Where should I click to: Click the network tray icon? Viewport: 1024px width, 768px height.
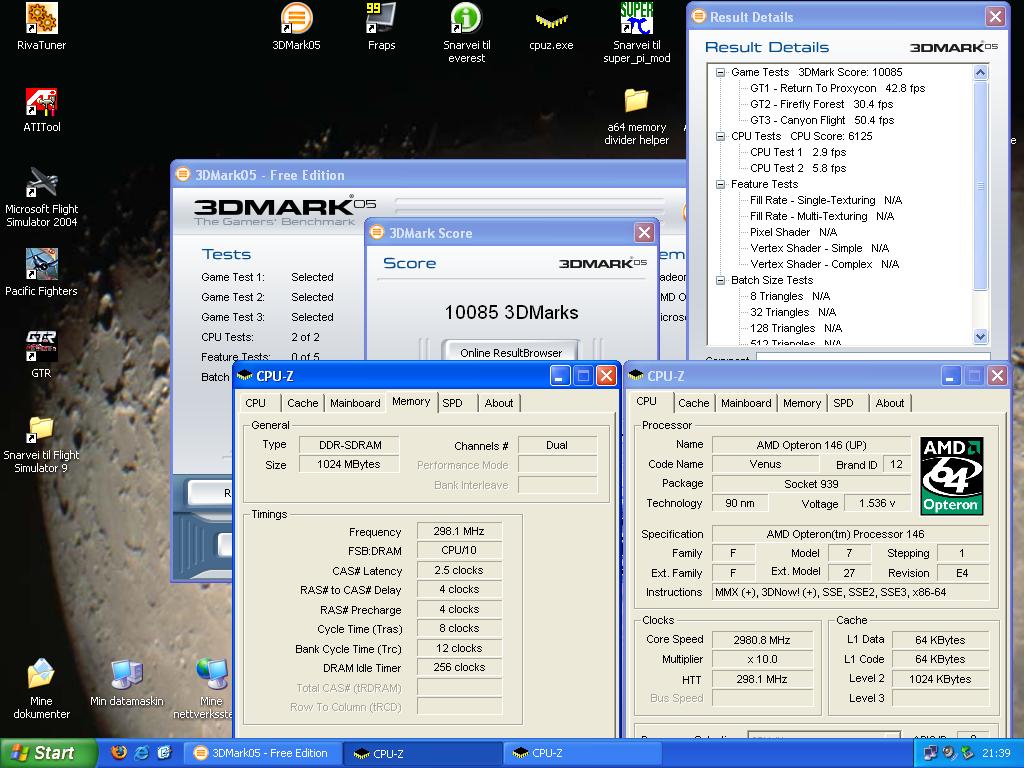coord(930,753)
